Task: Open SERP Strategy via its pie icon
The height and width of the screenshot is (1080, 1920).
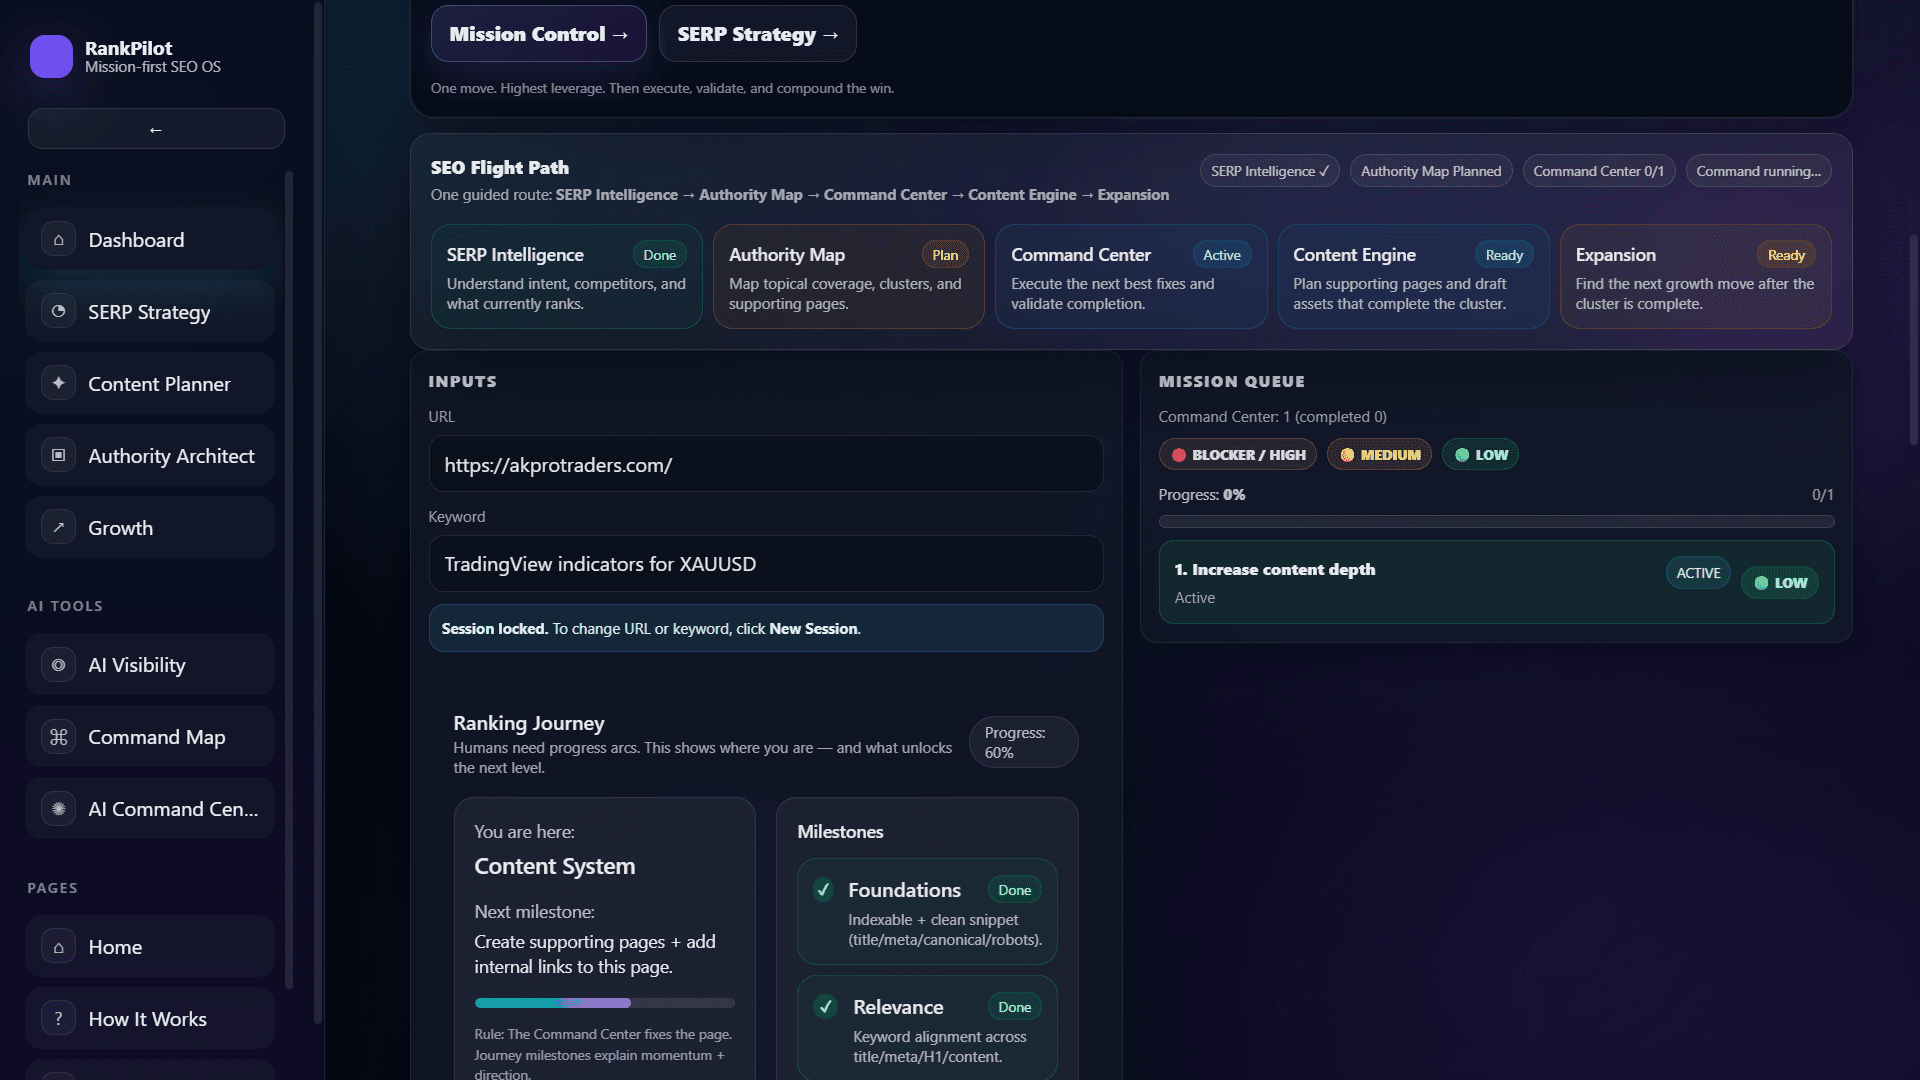Action: (59, 311)
